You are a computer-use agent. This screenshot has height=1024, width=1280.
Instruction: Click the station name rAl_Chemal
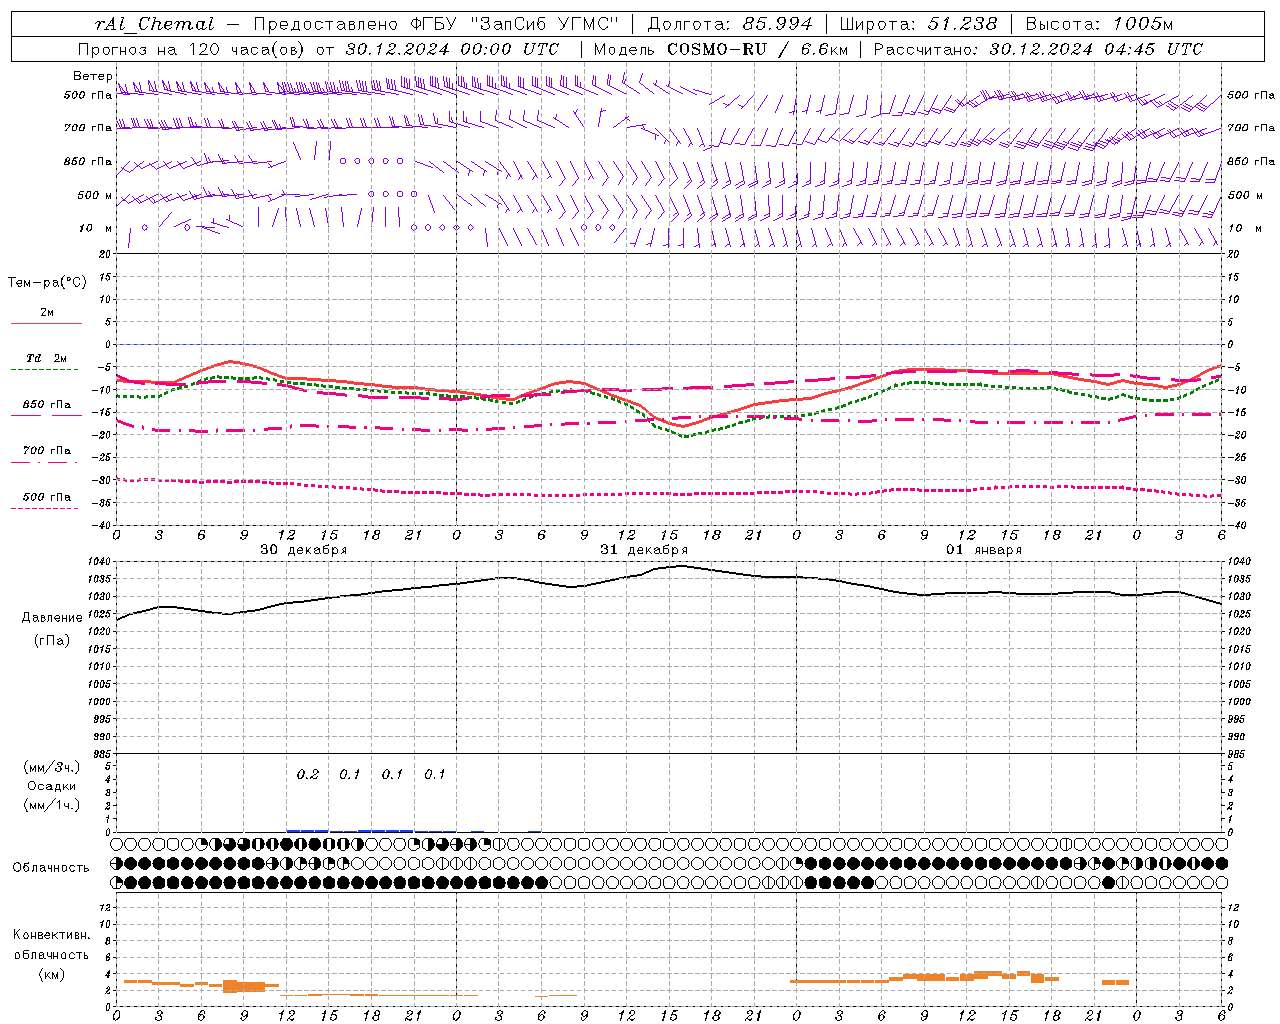155,24
